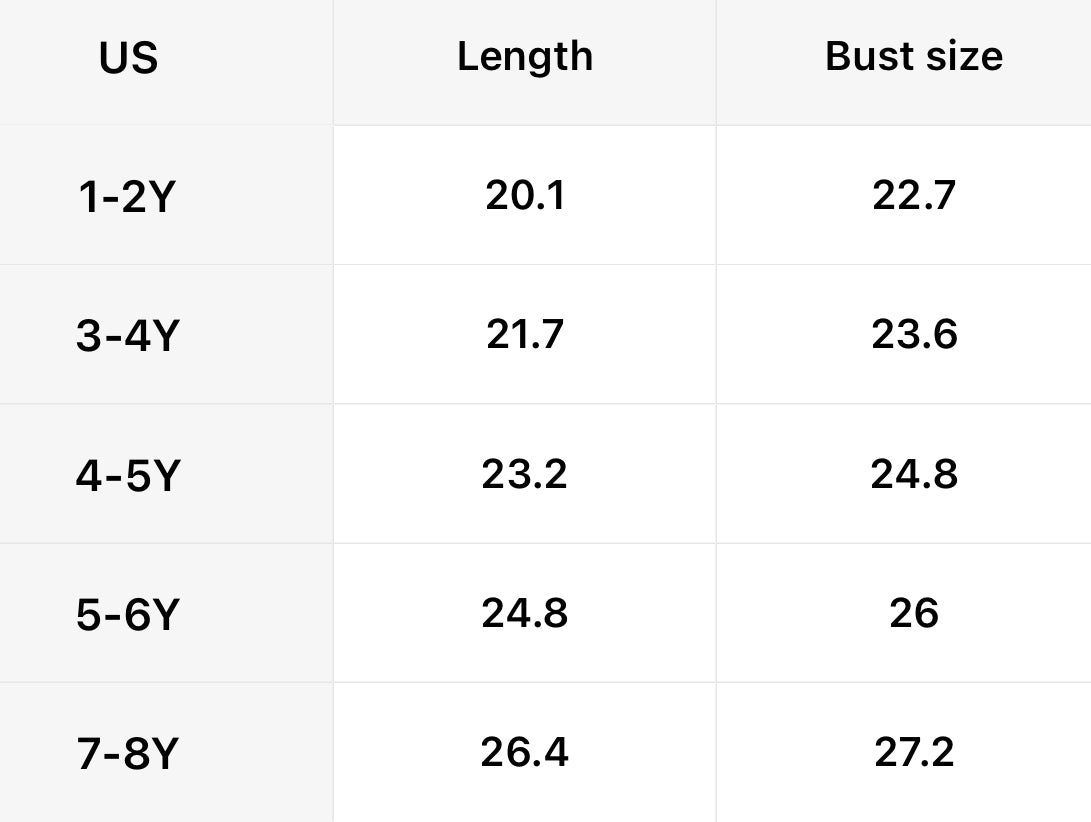The height and width of the screenshot is (822, 1091).
Task: Select the Length column header
Action: pyautogui.click(x=525, y=57)
